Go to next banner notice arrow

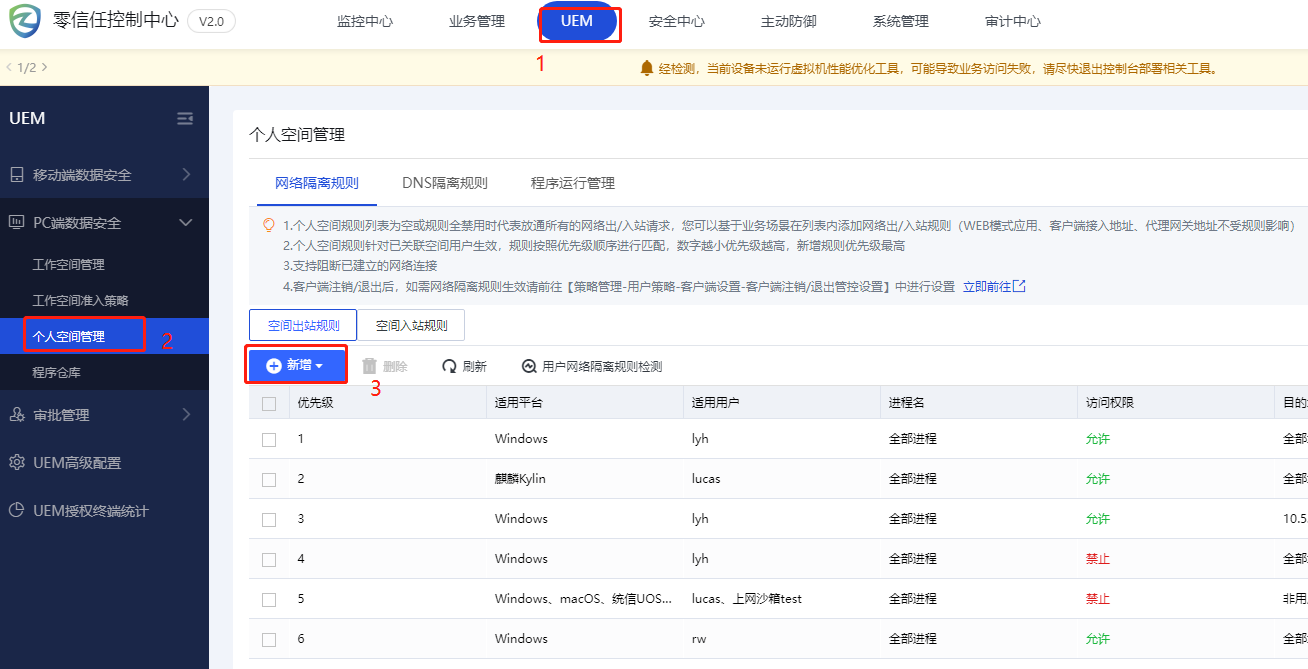pos(44,67)
